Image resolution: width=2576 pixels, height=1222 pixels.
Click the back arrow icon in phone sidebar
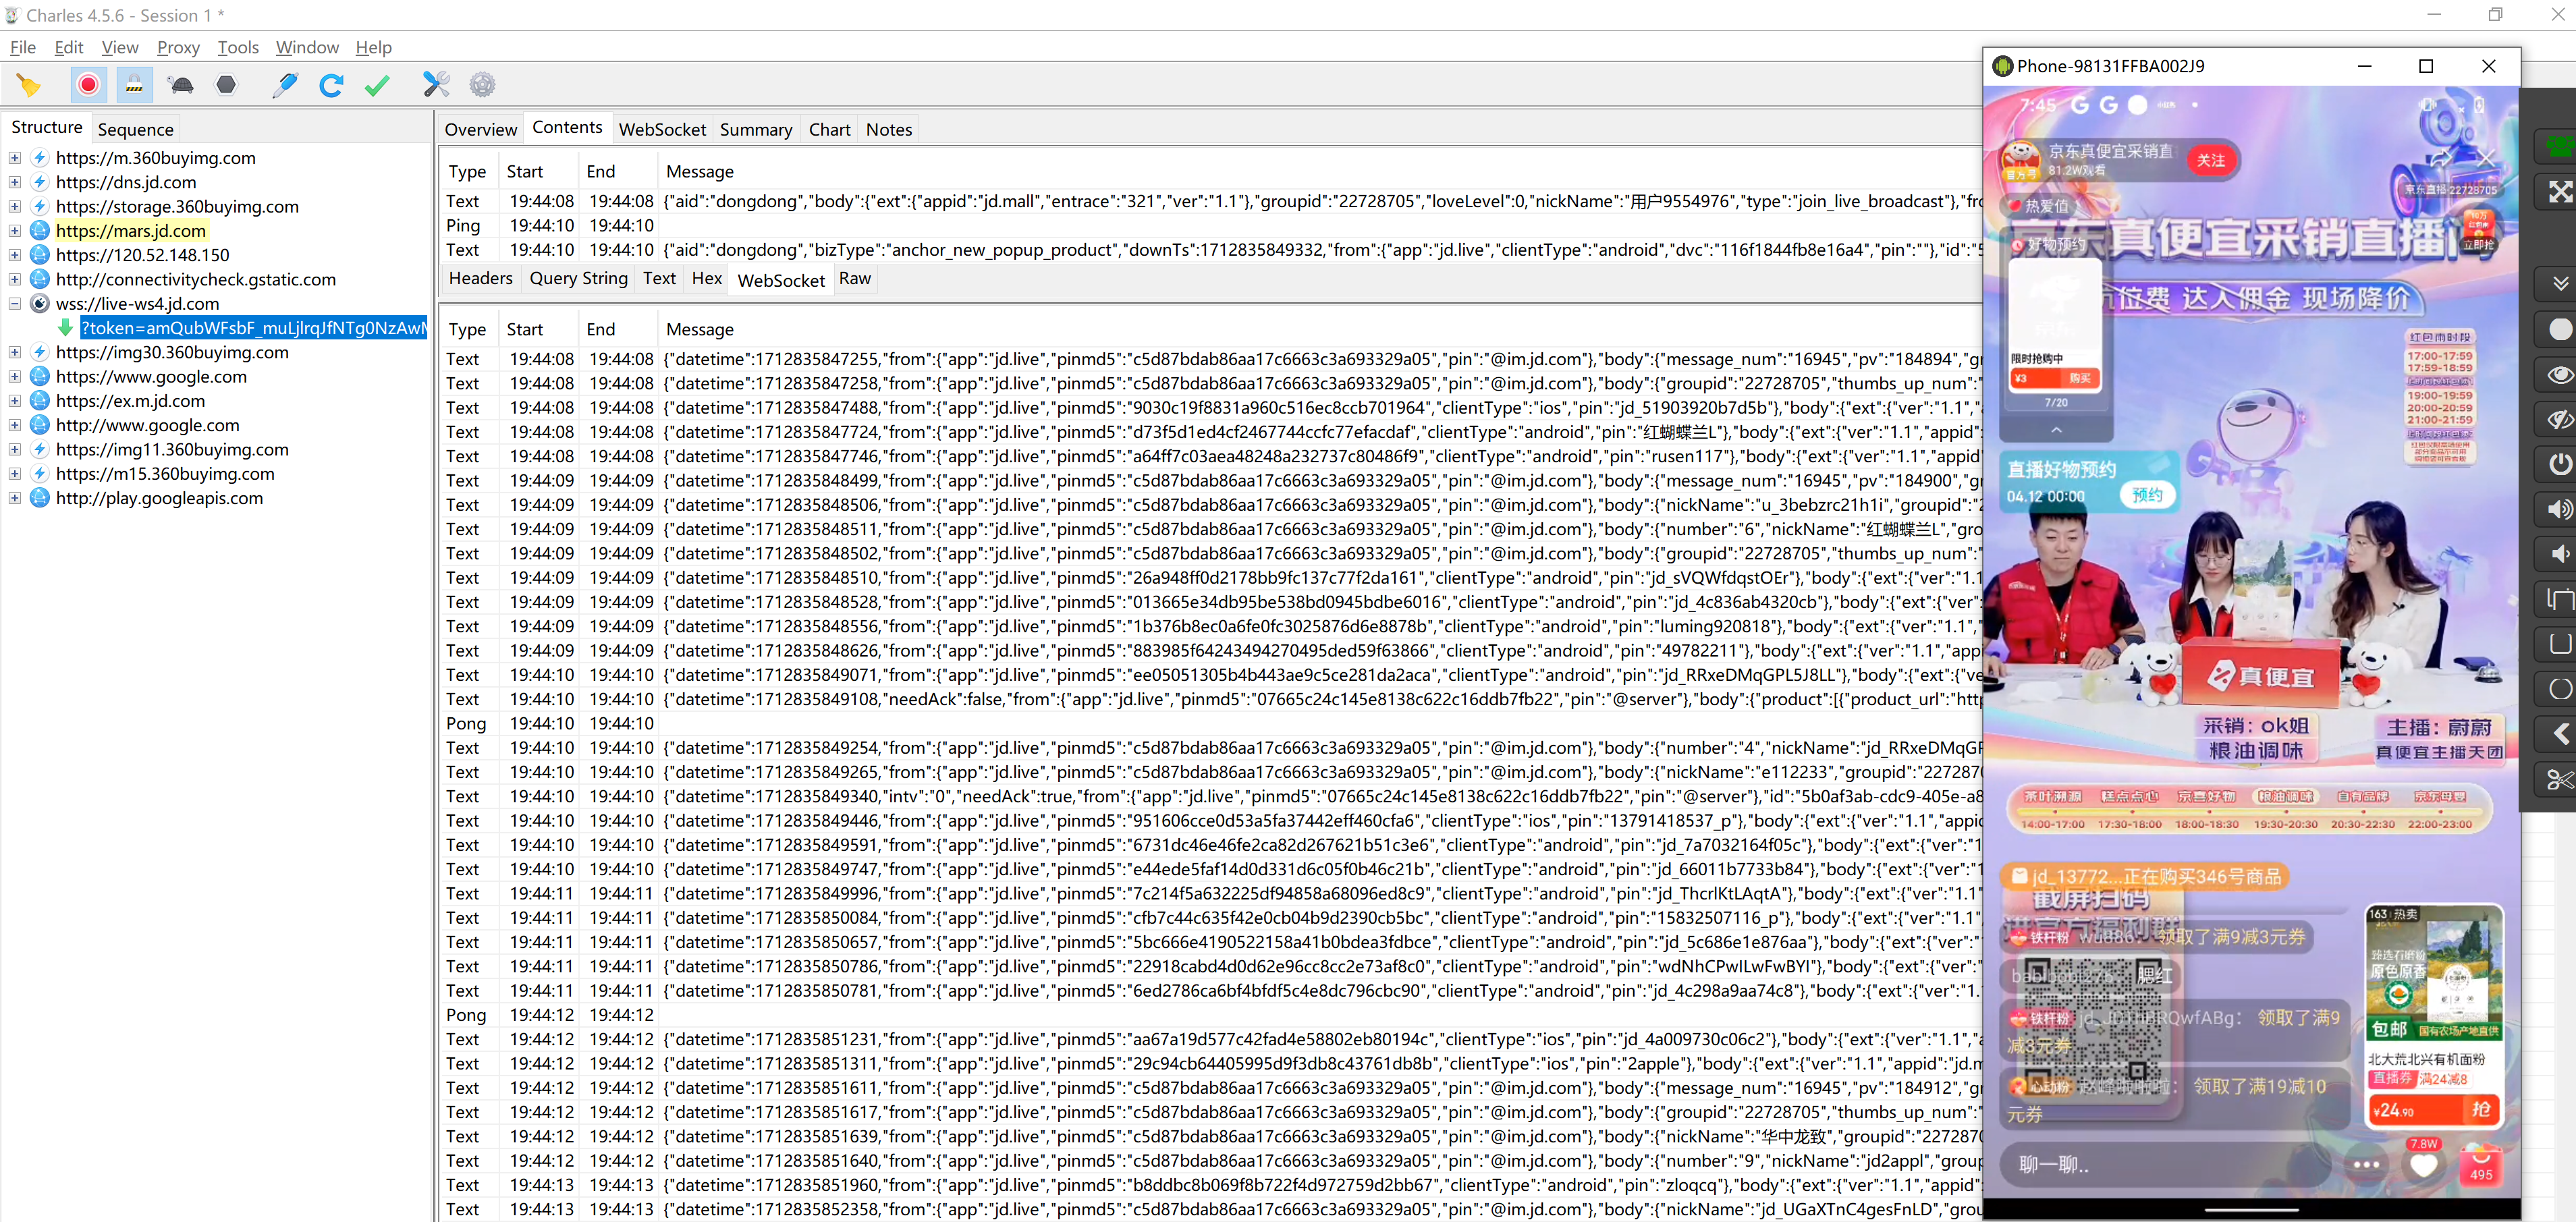pyautogui.click(x=2559, y=735)
